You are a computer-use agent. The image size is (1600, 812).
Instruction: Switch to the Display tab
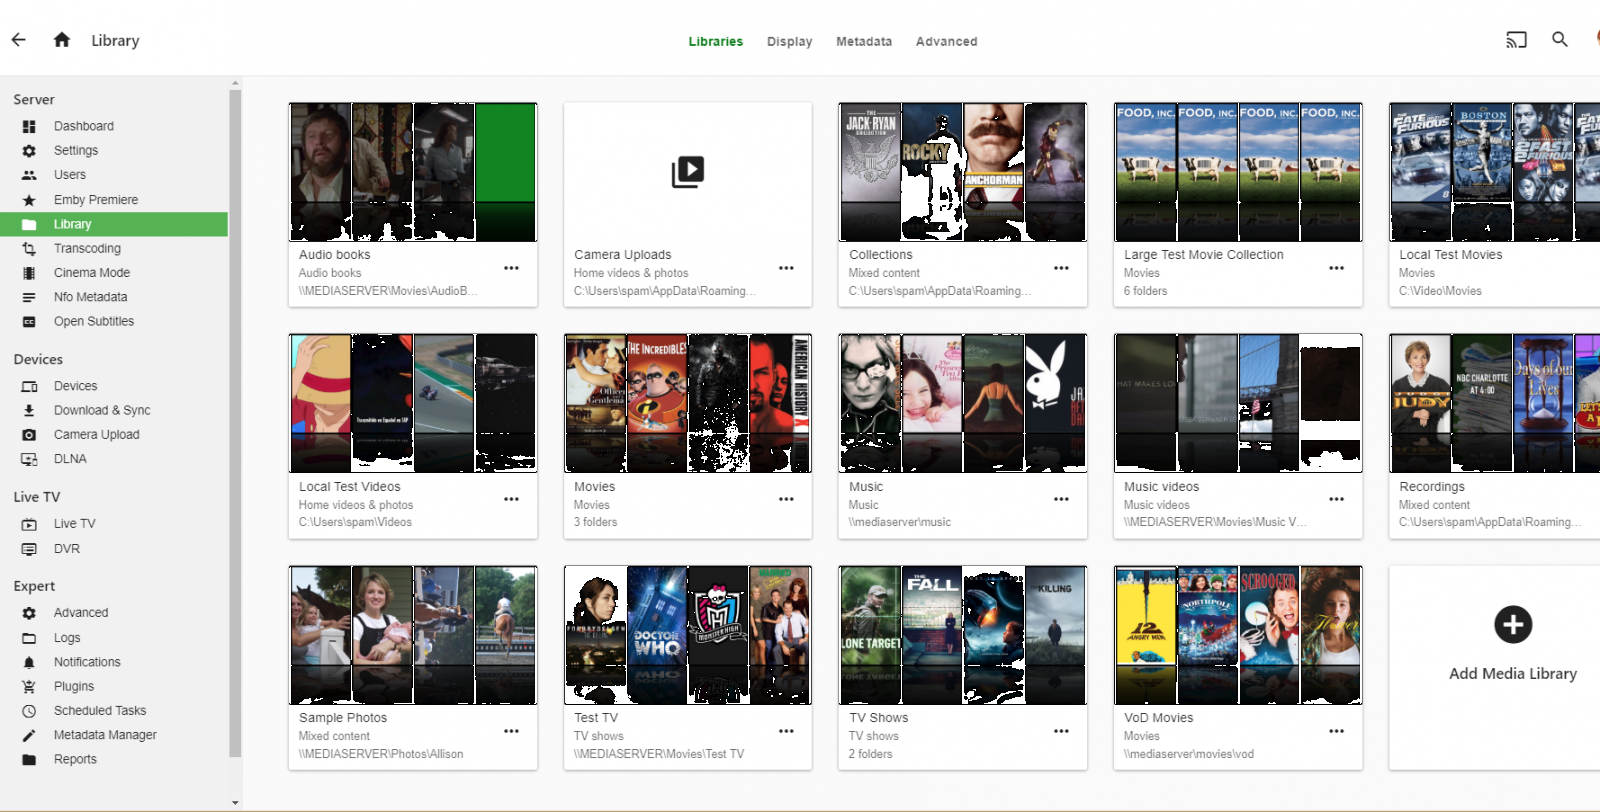(x=789, y=42)
